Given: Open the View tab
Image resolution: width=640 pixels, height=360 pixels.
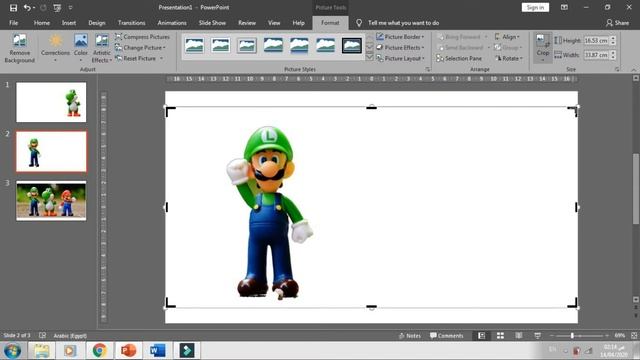Looking at the screenshot, I should point(274,23).
